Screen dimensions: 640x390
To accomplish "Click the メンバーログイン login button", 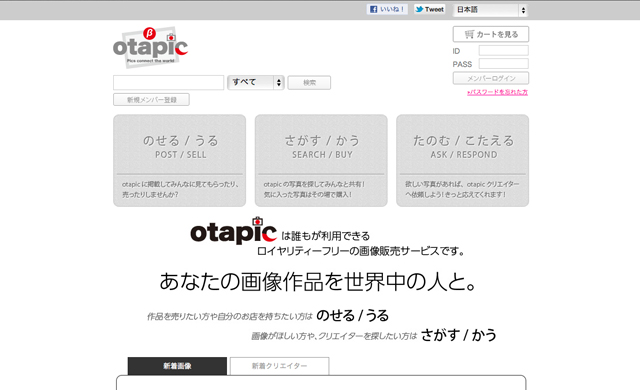I will (x=491, y=78).
